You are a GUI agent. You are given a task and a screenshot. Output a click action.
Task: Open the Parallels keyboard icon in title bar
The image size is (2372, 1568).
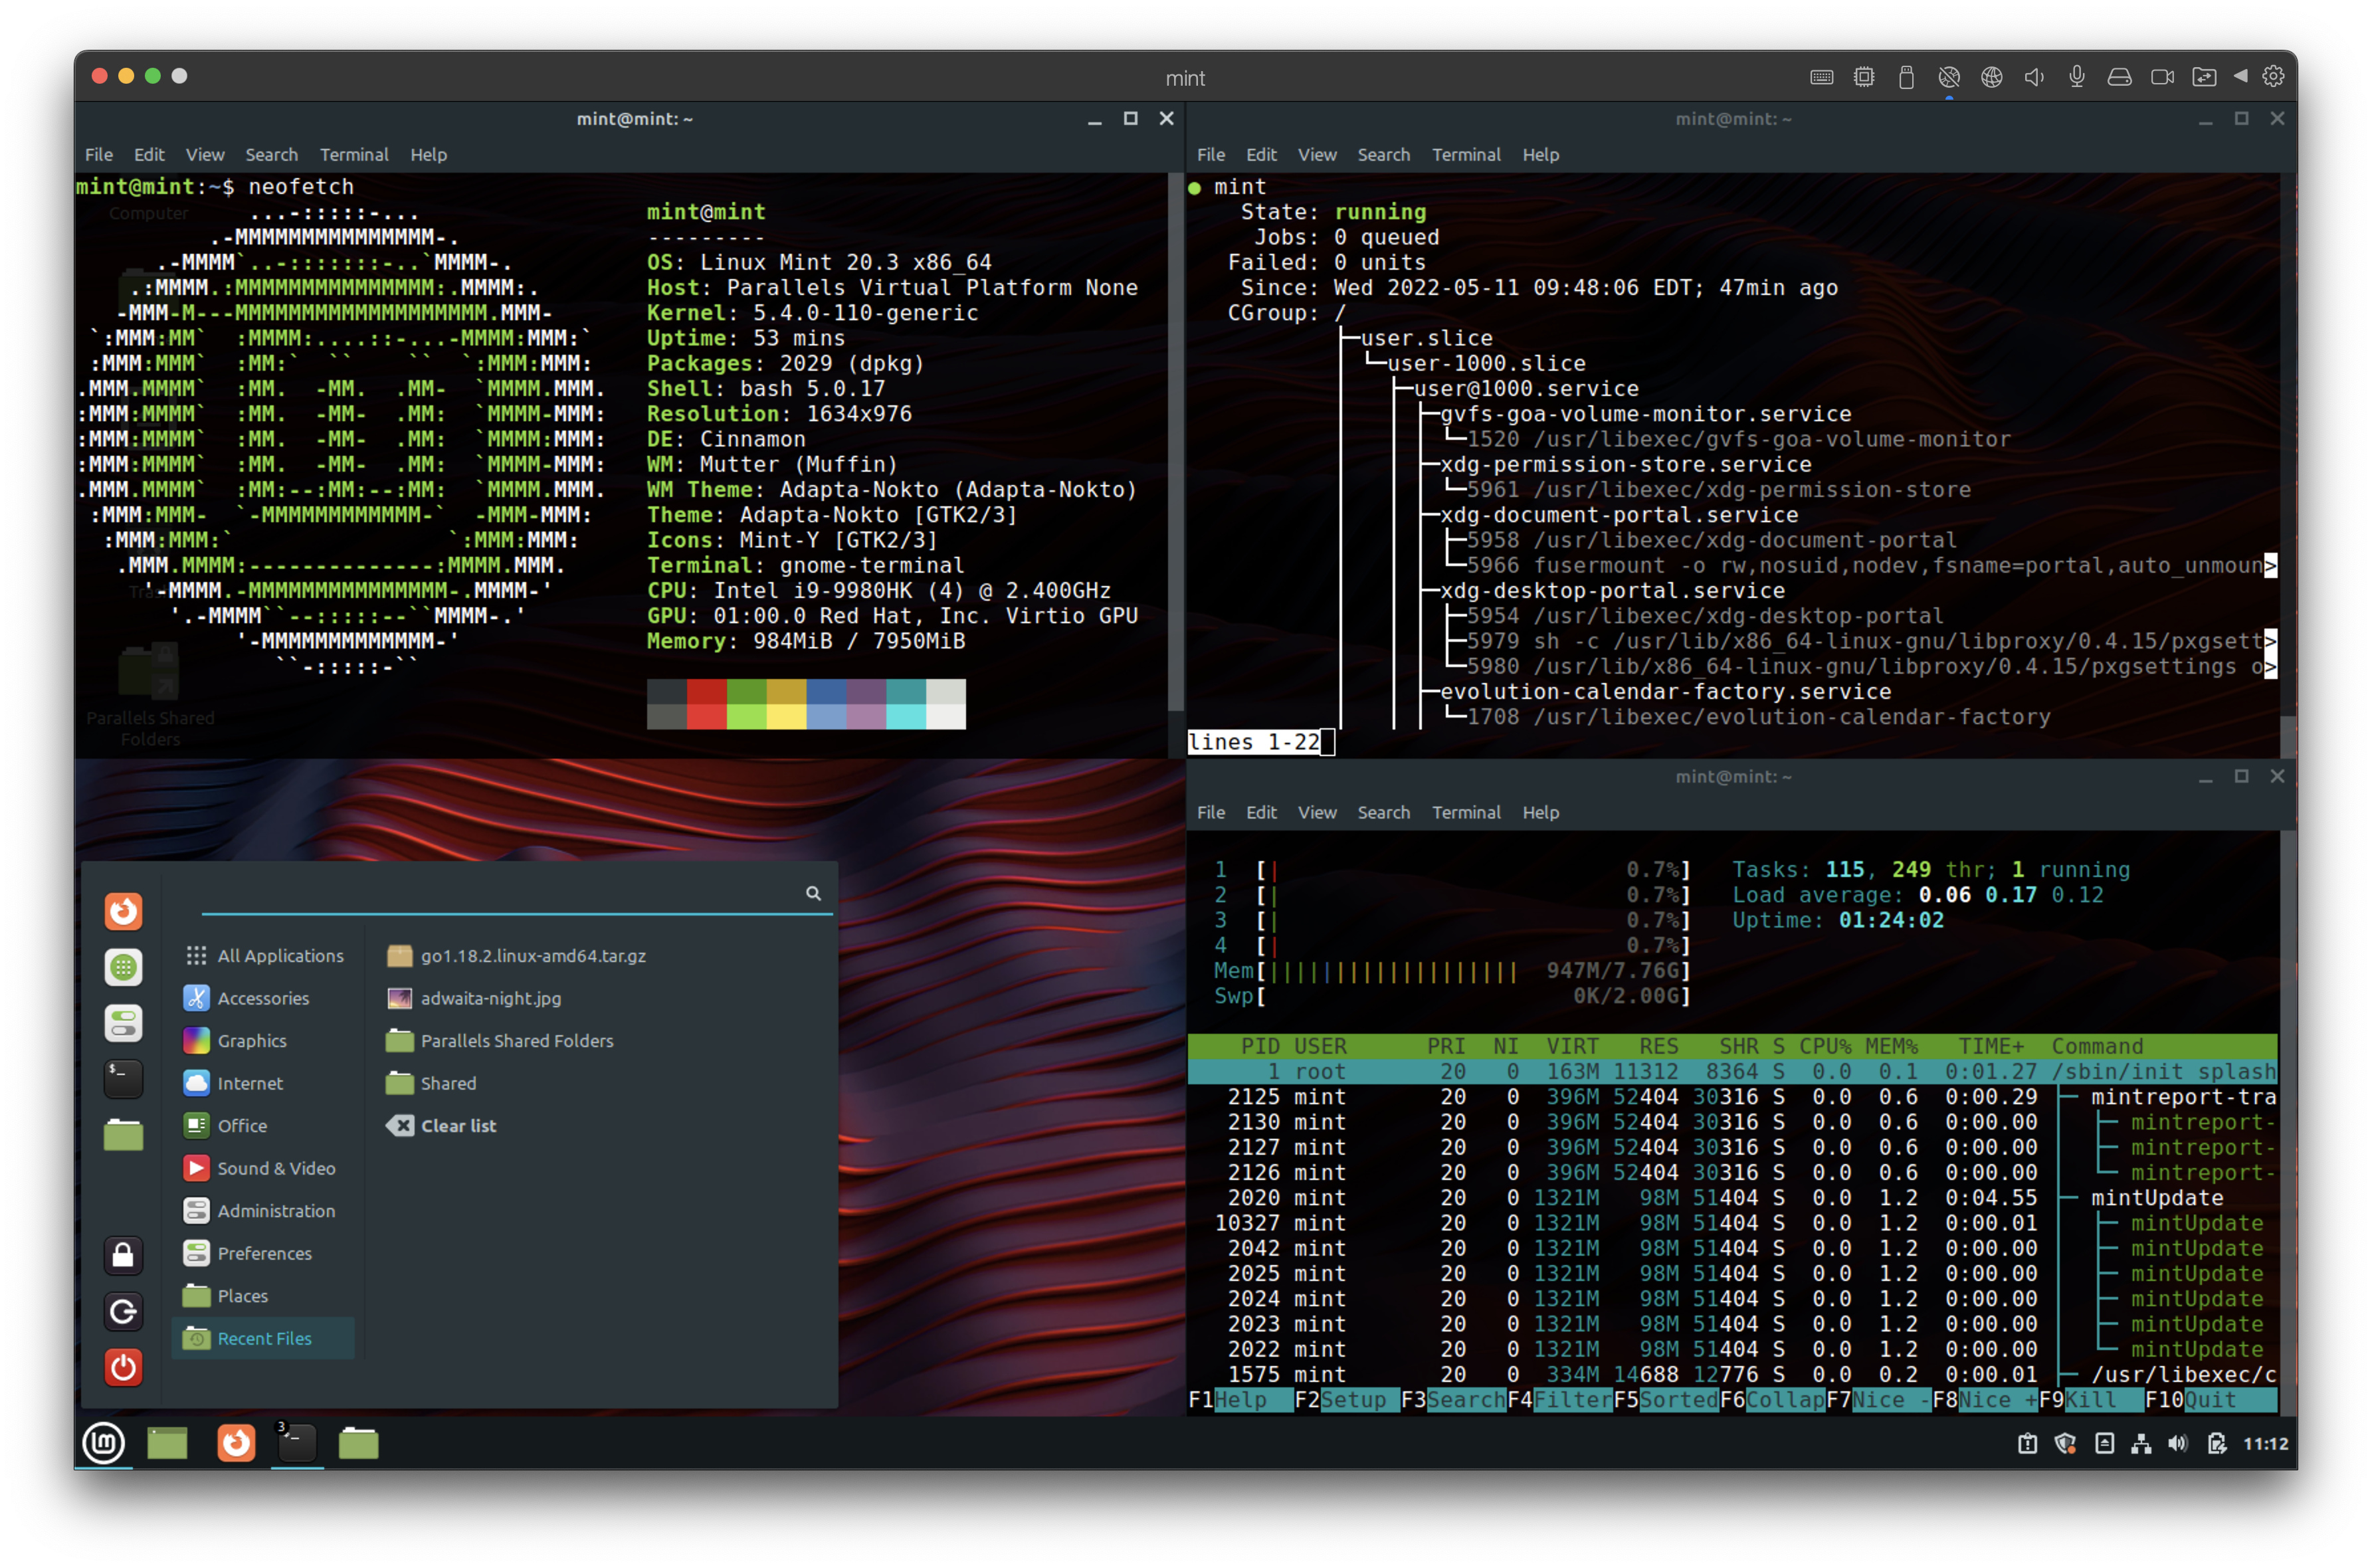pos(1821,77)
